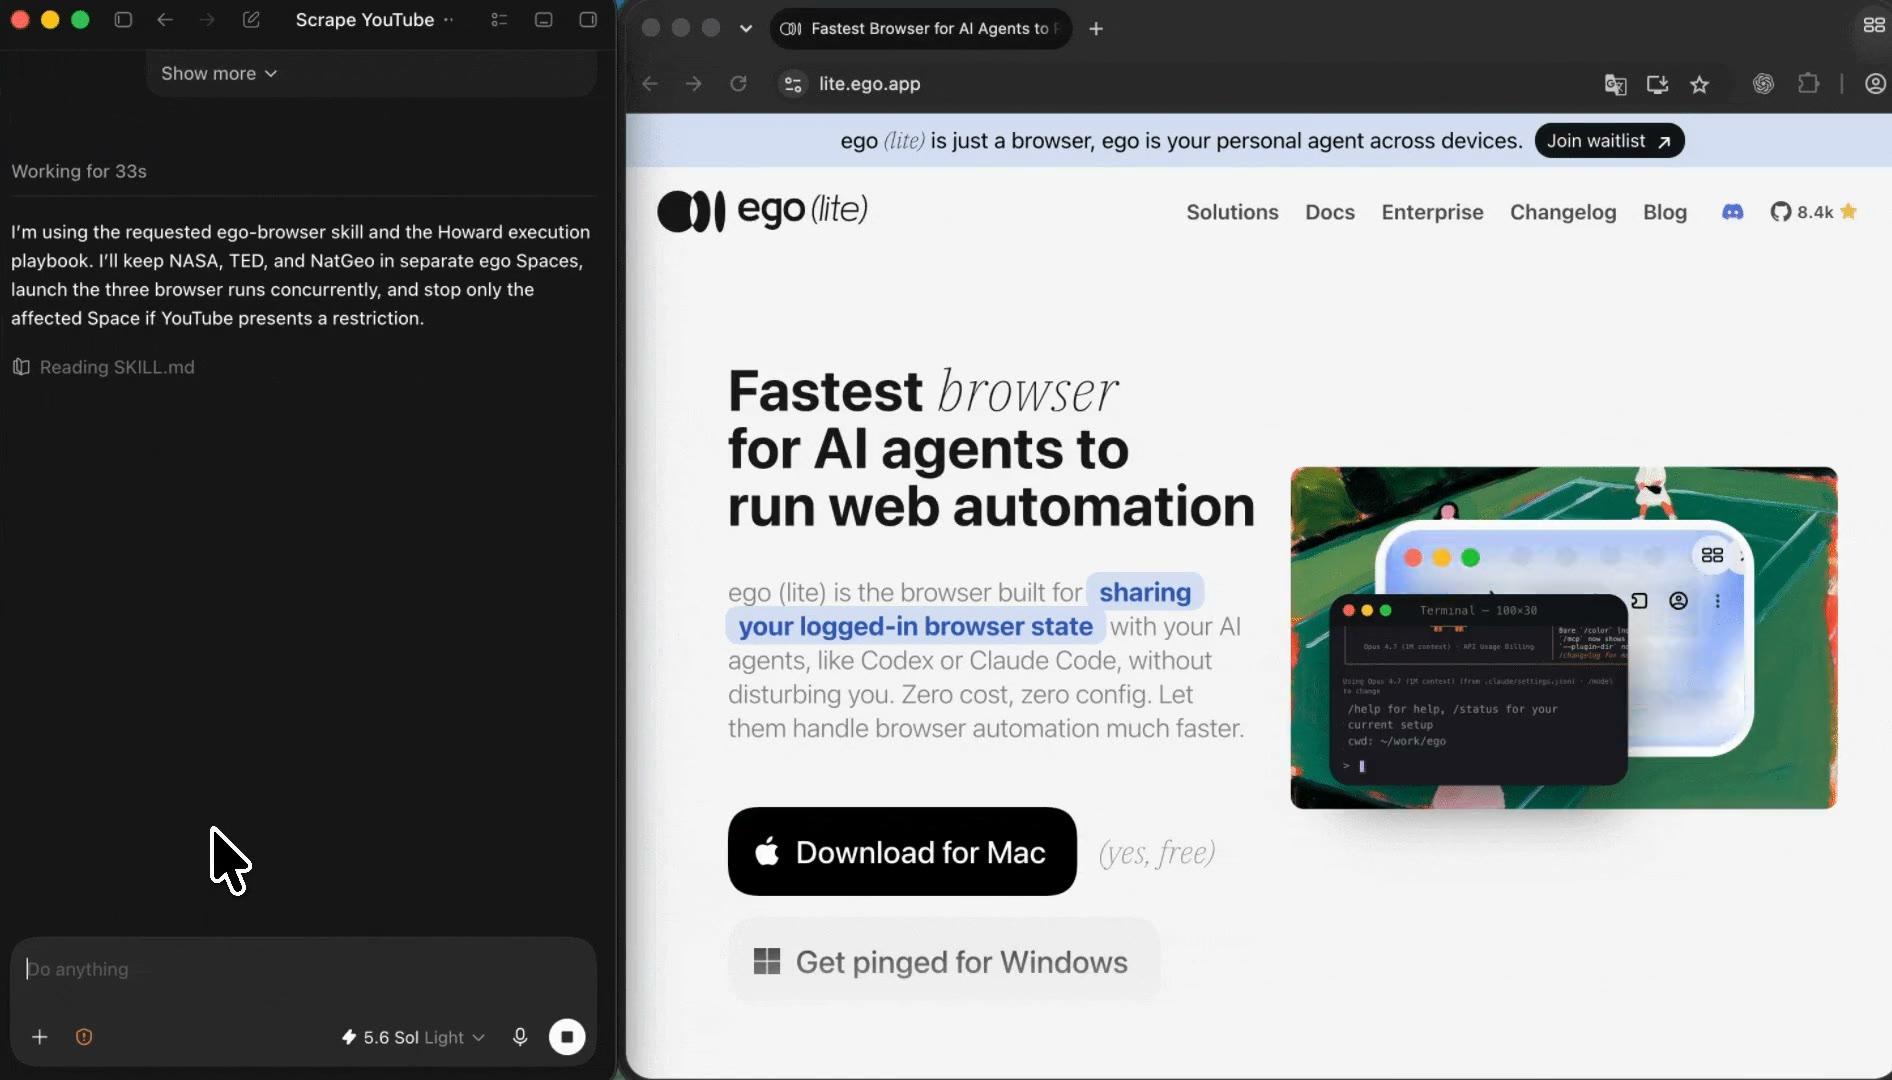The height and width of the screenshot is (1080, 1892).
Task: Go to the ego (lite) homepage logo
Action: (762, 211)
